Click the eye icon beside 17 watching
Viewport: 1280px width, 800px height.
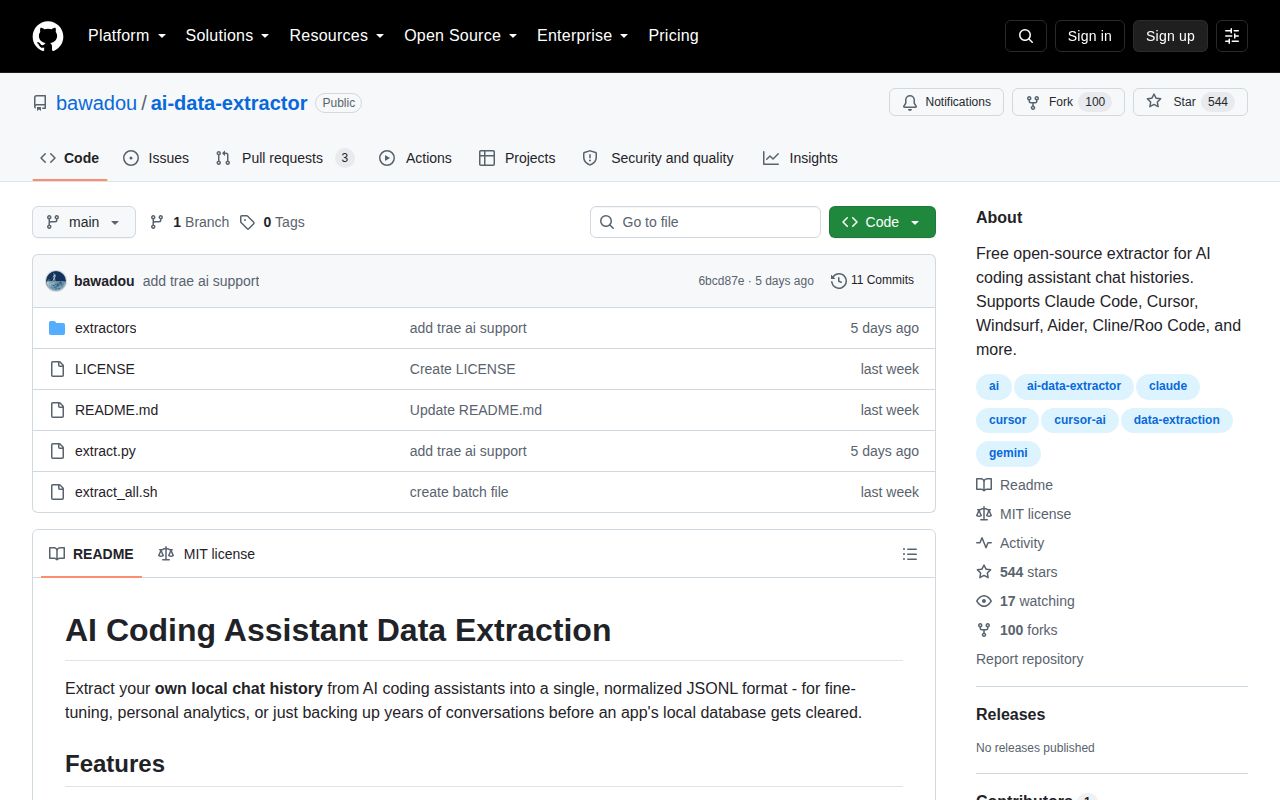984,601
